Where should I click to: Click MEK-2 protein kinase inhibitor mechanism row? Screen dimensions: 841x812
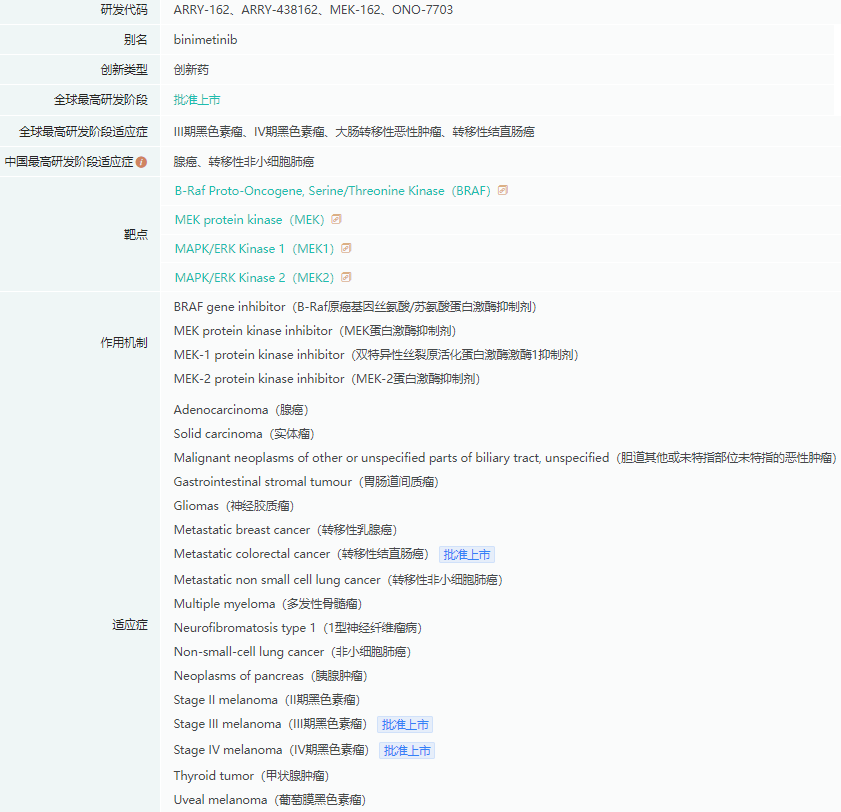(x=327, y=379)
